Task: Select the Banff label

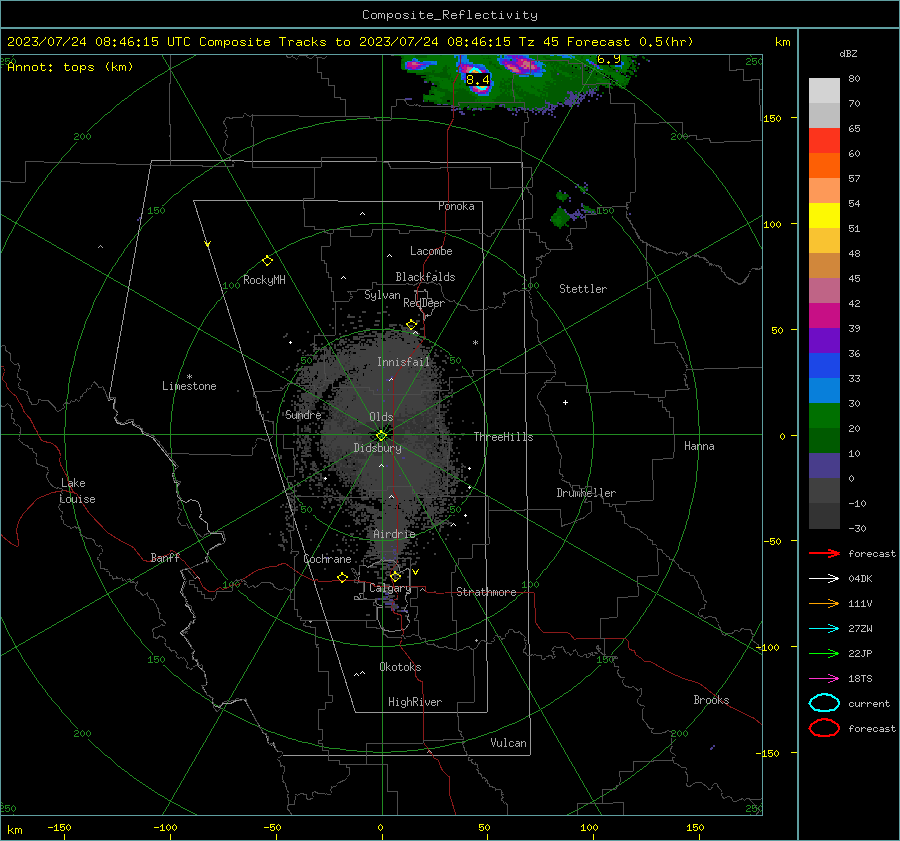Action: tap(165, 557)
